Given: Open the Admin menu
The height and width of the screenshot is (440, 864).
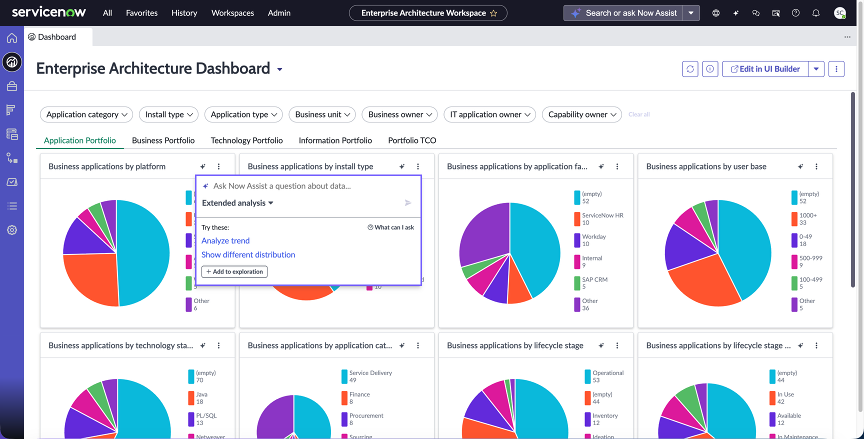Looking at the screenshot, I should 279,13.
